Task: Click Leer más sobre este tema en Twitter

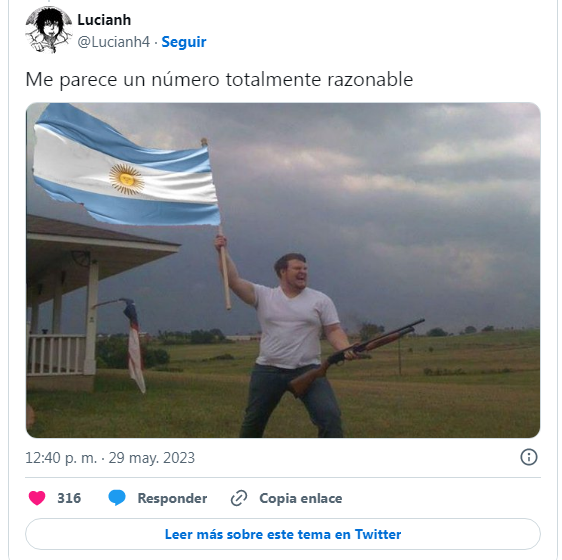Action: tap(283, 534)
